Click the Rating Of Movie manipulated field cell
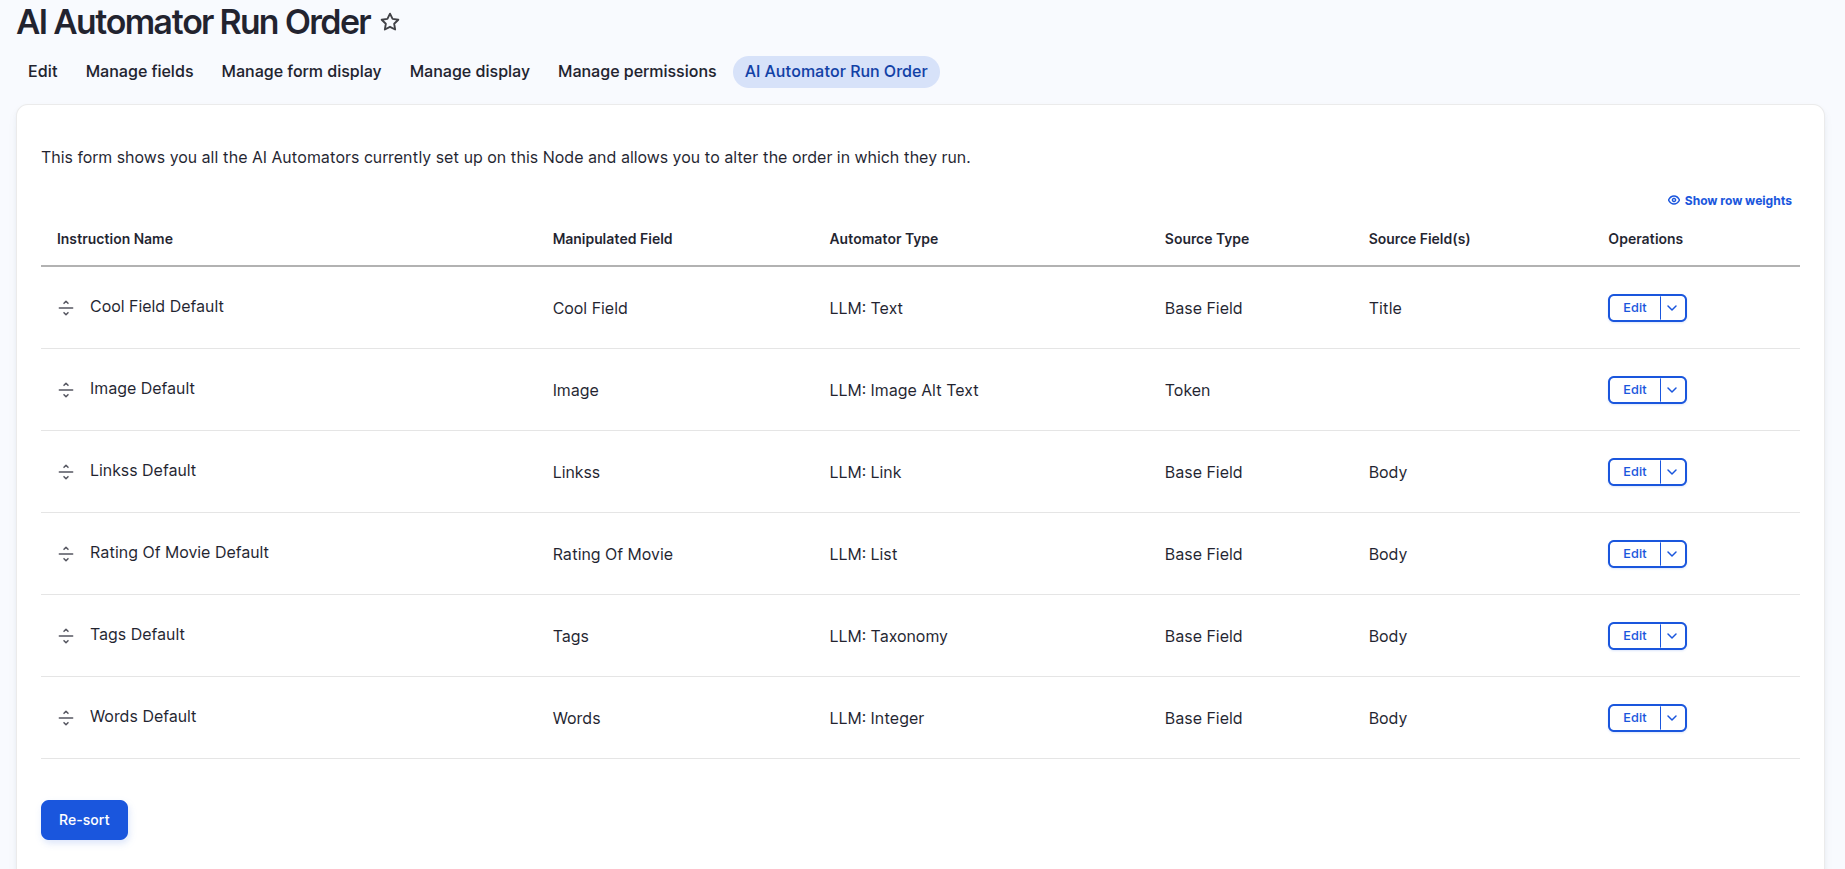Viewport: 1845px width, 869px height. click(x=613, y=554)
